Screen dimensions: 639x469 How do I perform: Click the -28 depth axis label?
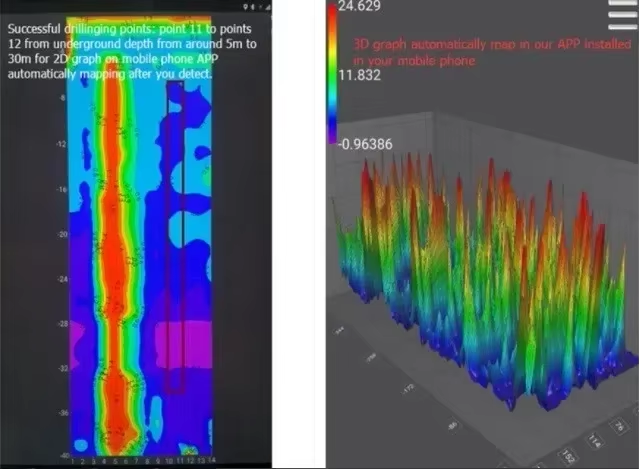pos(62,324)
